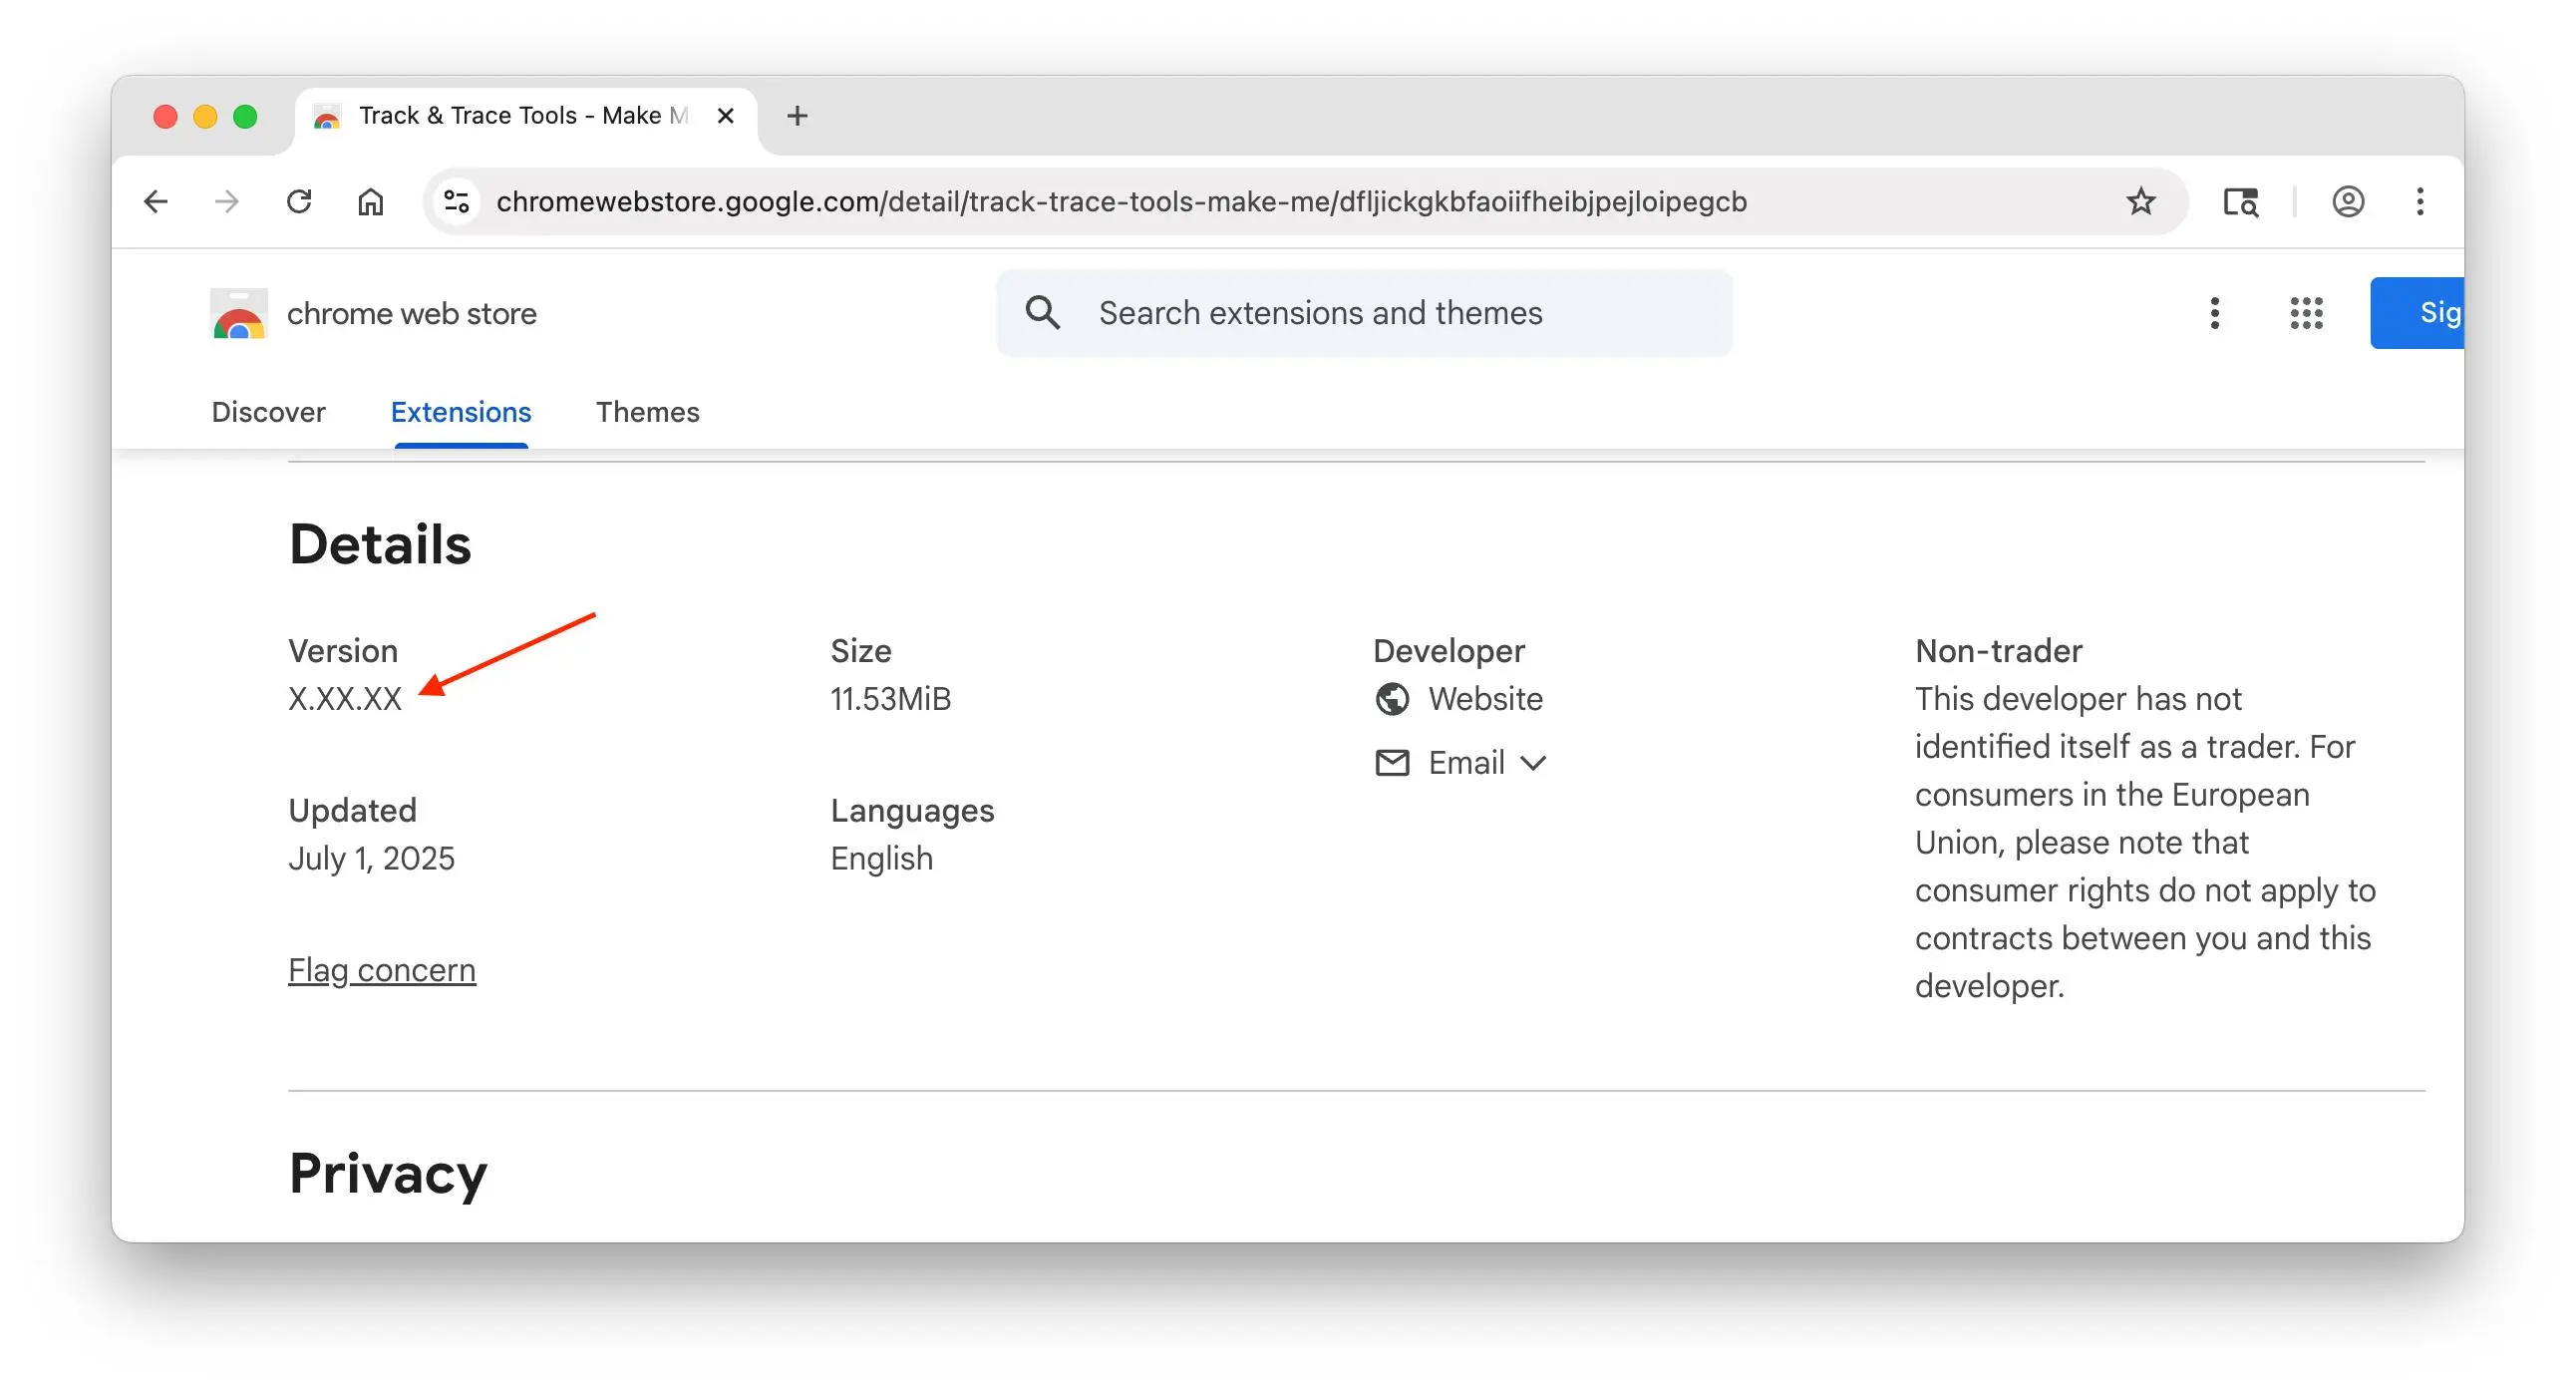Select the Extensions tab
Viewport: 2576px width, 1390px height.
point(461,412)
